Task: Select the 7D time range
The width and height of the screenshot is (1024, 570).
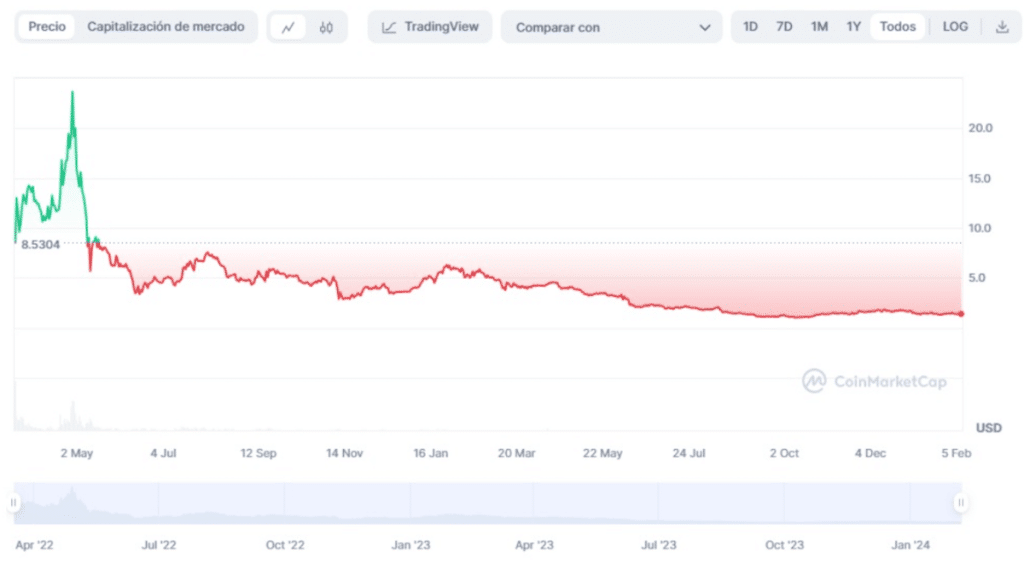Action: [784, 27]
